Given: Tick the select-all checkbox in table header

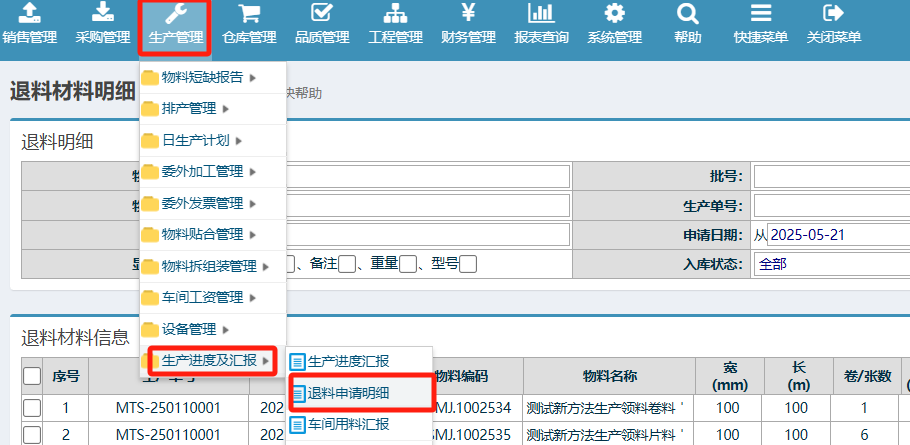Looking at the screenshot, I should (x=32, y=376).
